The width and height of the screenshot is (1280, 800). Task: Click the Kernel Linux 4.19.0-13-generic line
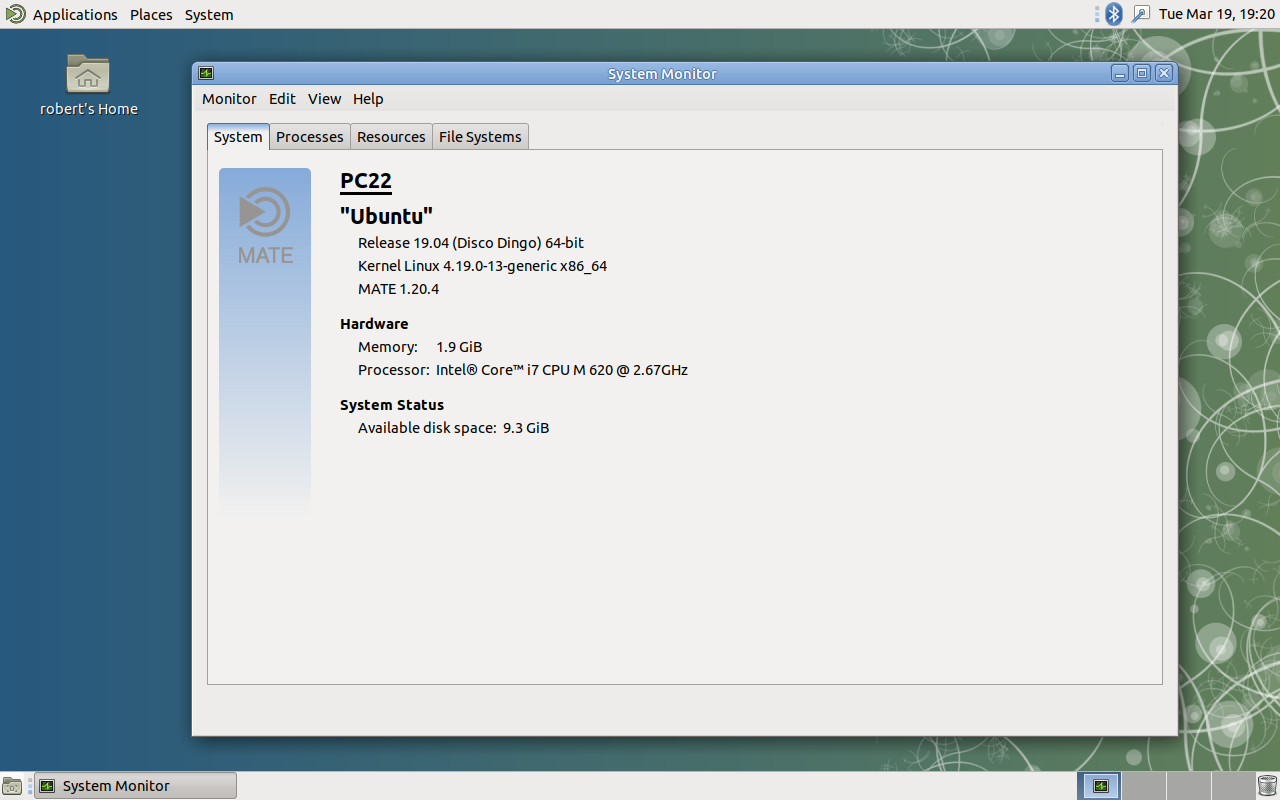point(483,266)
